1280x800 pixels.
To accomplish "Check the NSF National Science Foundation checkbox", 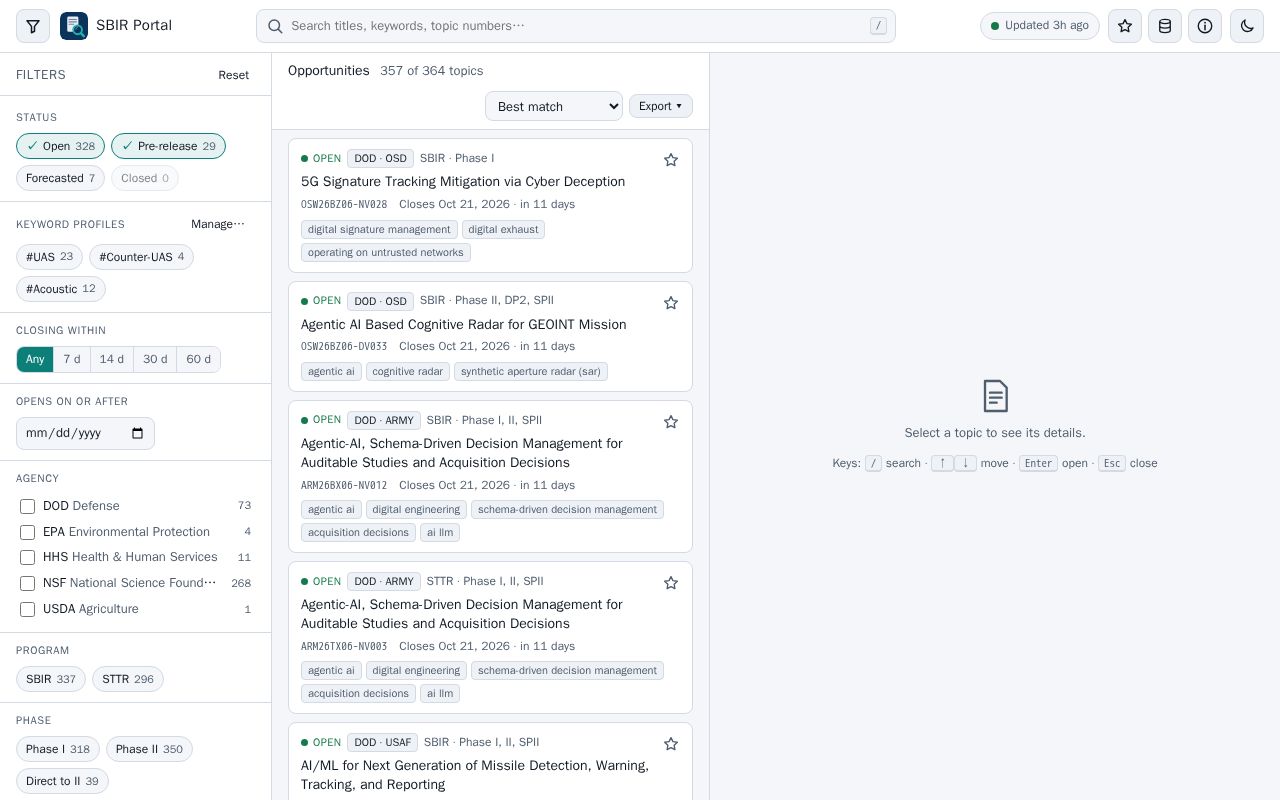I will coord(28,583).
